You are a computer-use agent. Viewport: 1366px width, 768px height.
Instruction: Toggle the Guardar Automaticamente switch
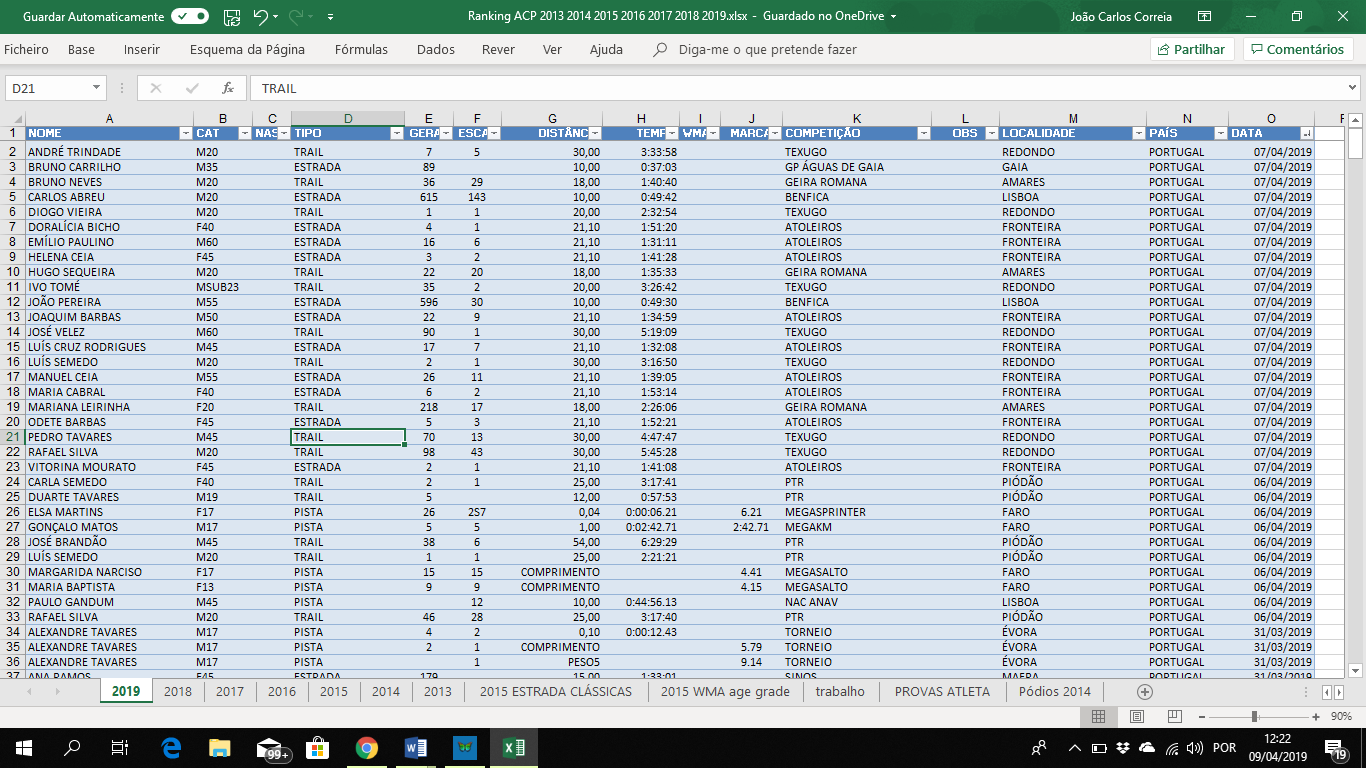click(190, 17)
